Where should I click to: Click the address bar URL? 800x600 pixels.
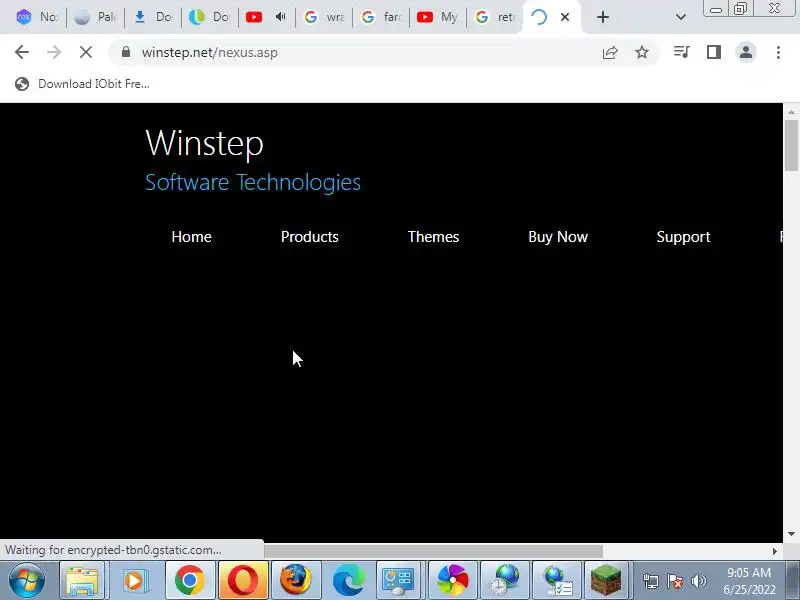pyautogui.click(x=210, y=53)
